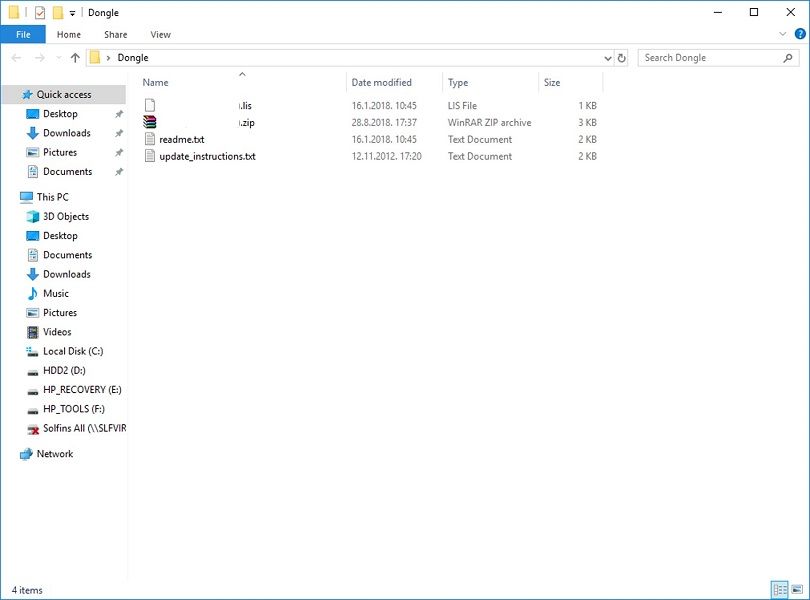Image resolution: width=810 pixels, height=600 pixels.
Task: Switch to the View ribbon tab
Action: [160, 34]
